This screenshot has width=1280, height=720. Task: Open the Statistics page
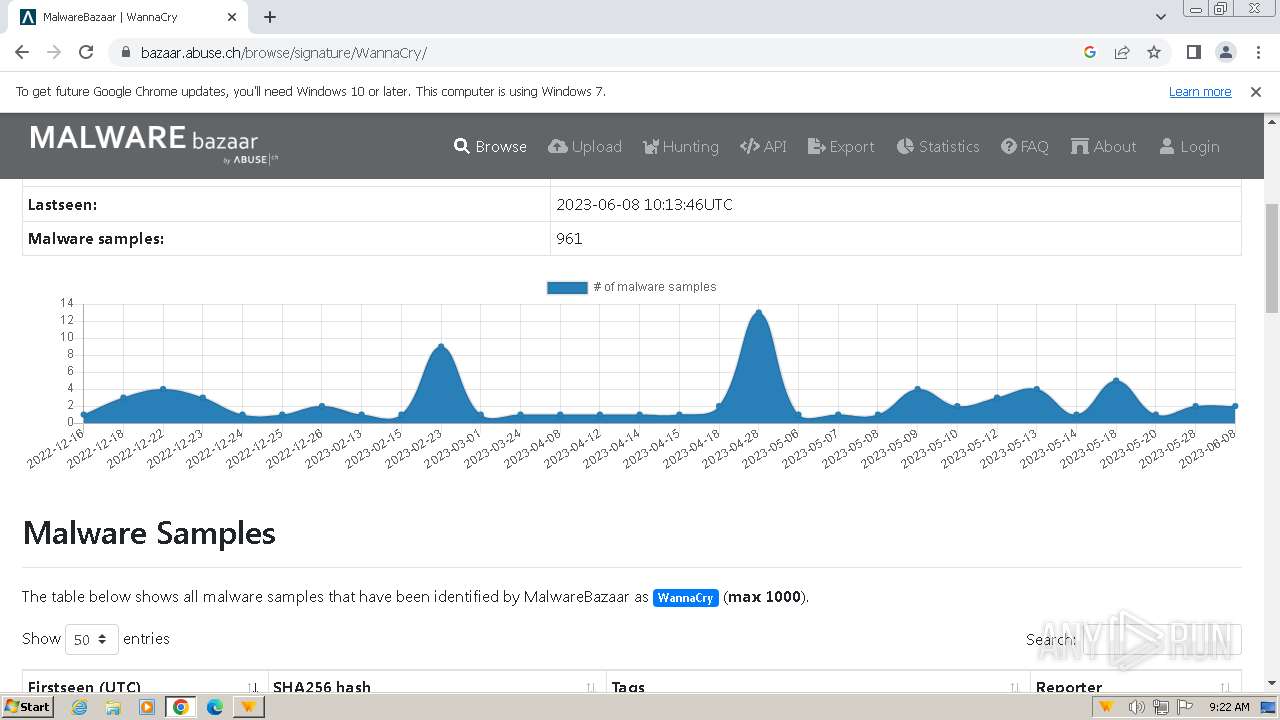pyautogui.click(x=938, y=146)
